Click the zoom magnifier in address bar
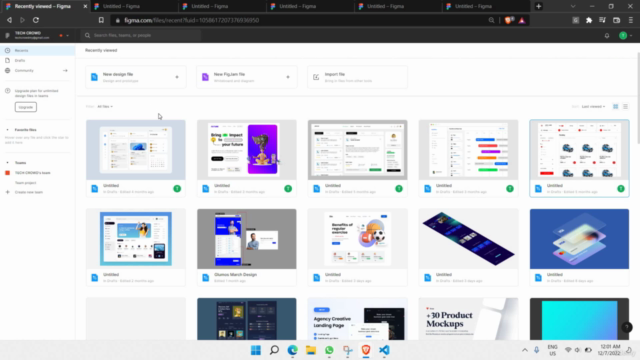640x360 pixels. tap(491, 20)
